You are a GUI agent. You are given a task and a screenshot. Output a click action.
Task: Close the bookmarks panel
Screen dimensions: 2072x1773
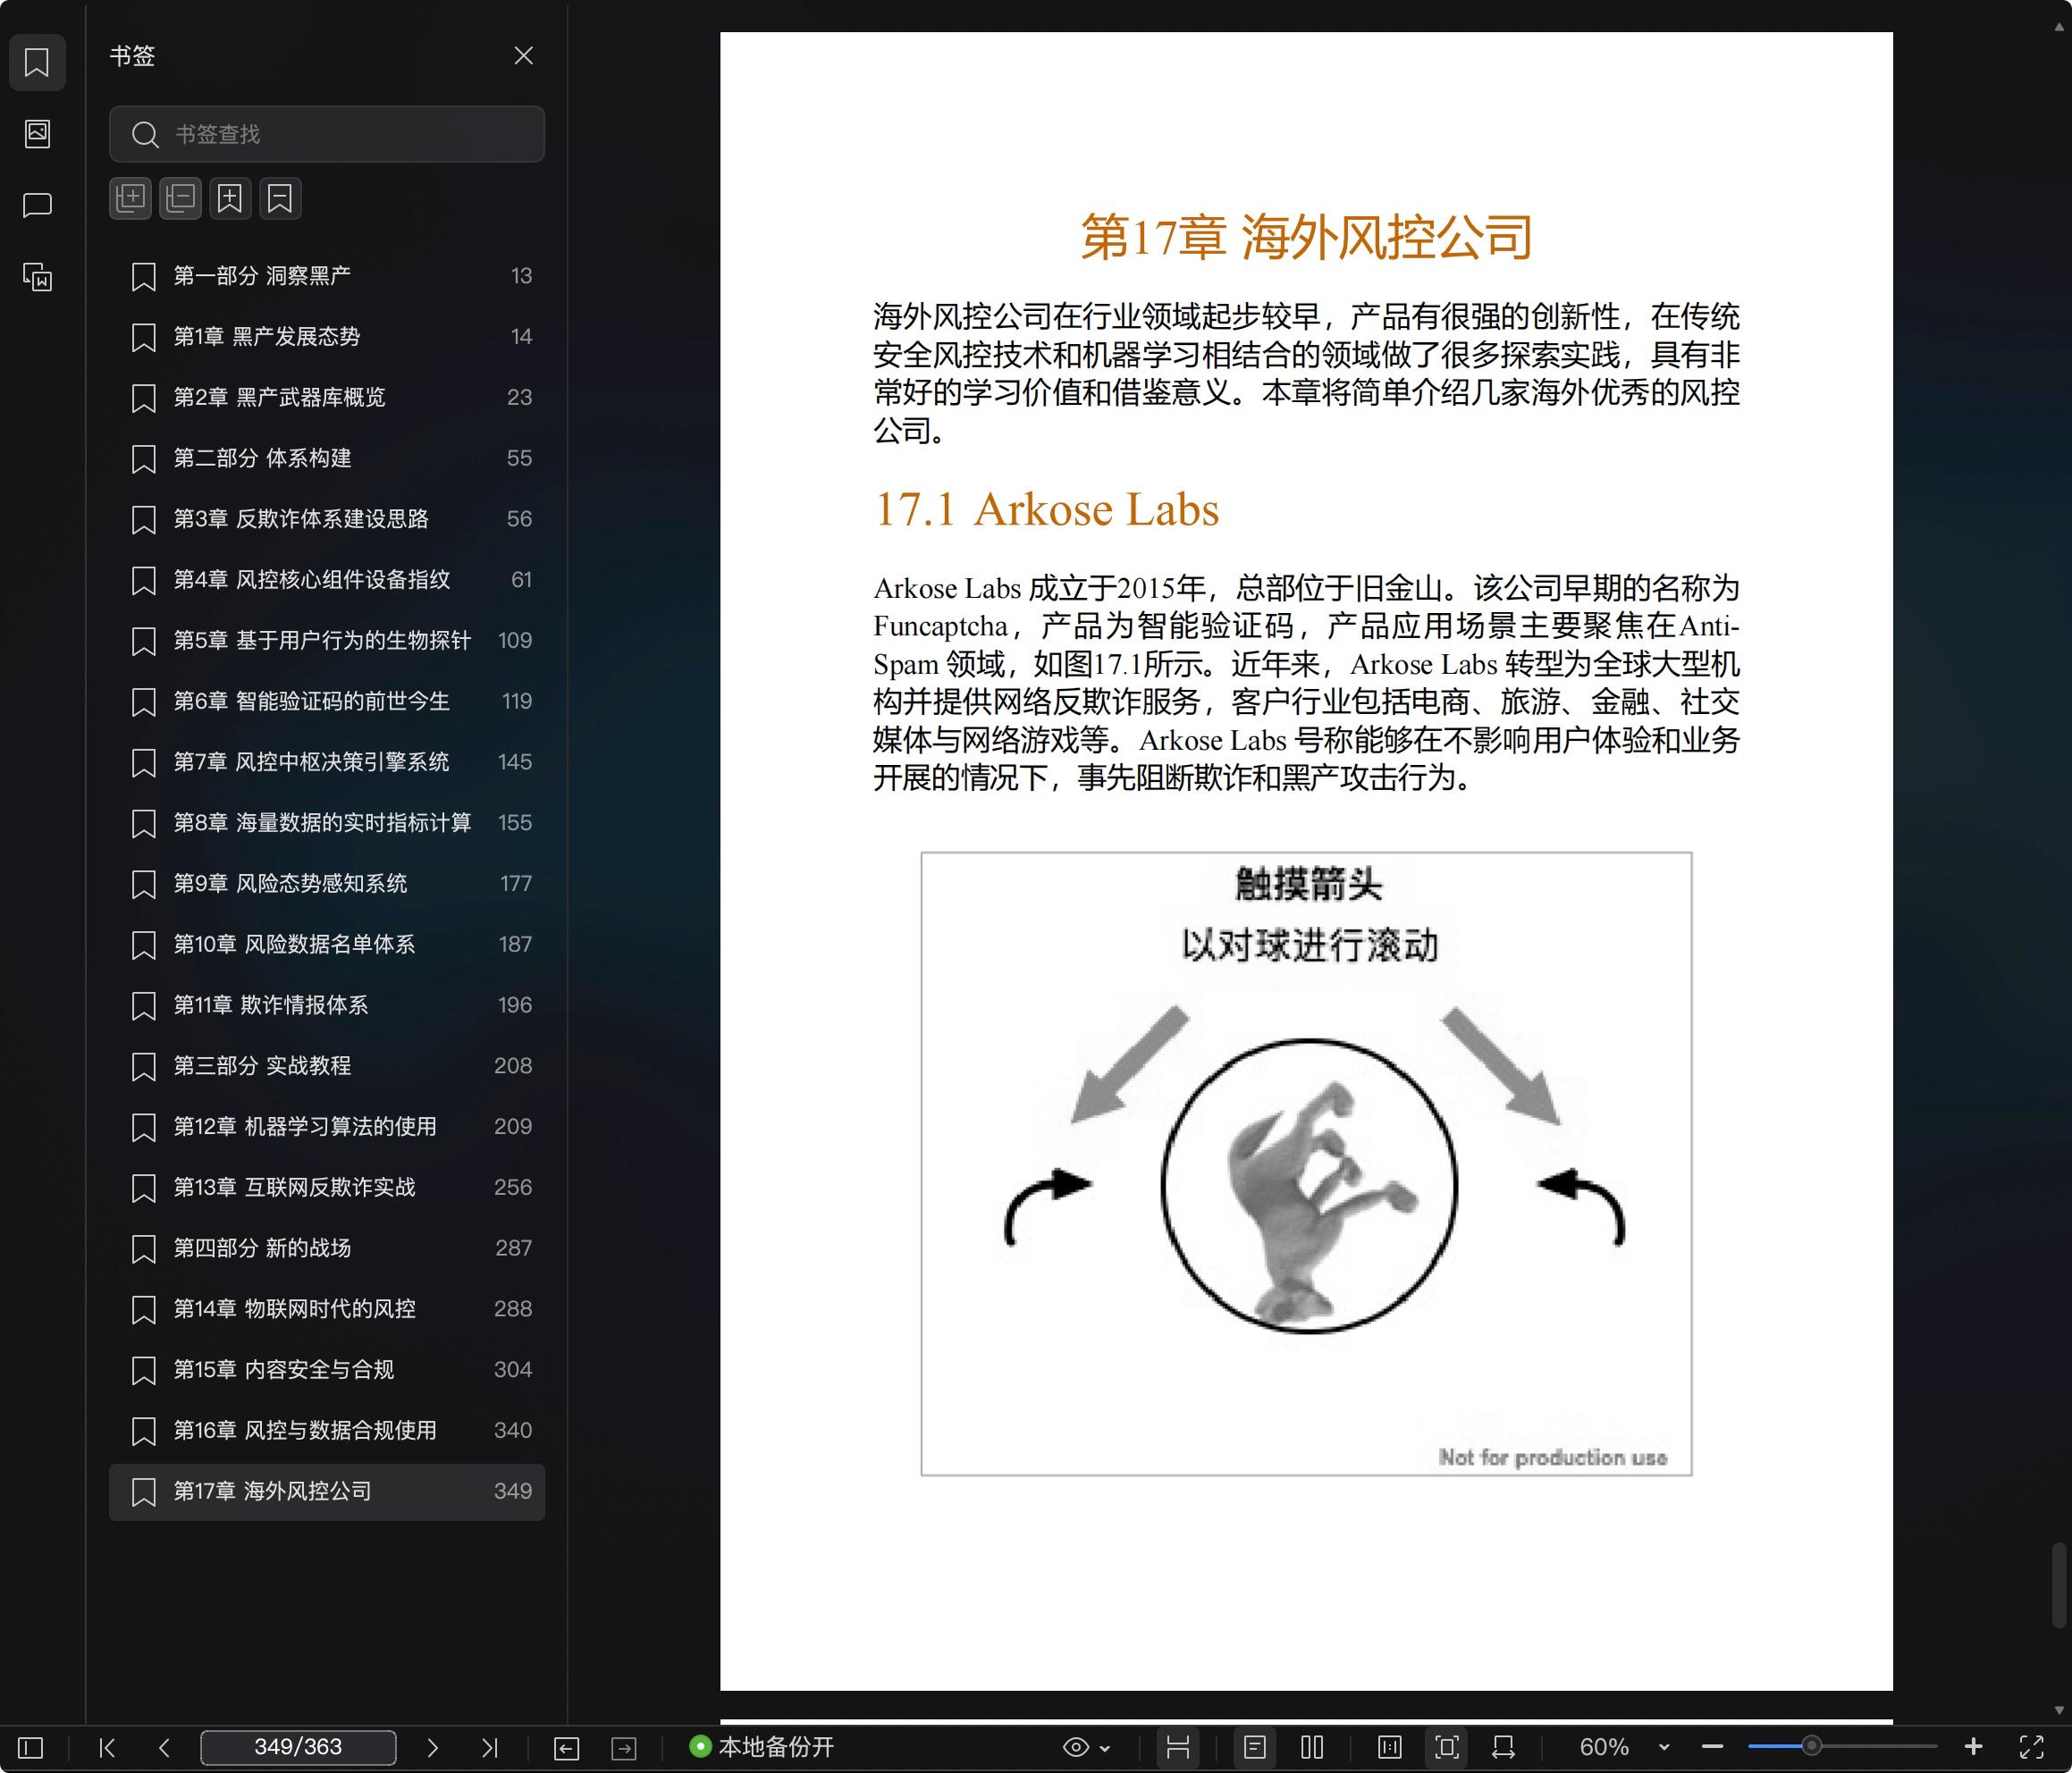pos(523,56)
